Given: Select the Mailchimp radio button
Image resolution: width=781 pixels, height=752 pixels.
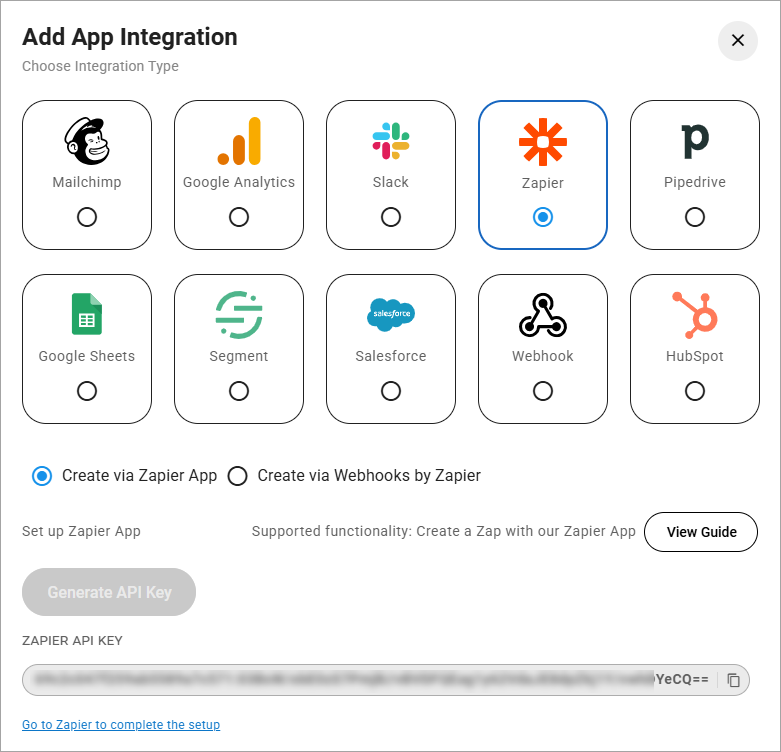Looking at the screenshot, I should [87, 217].
